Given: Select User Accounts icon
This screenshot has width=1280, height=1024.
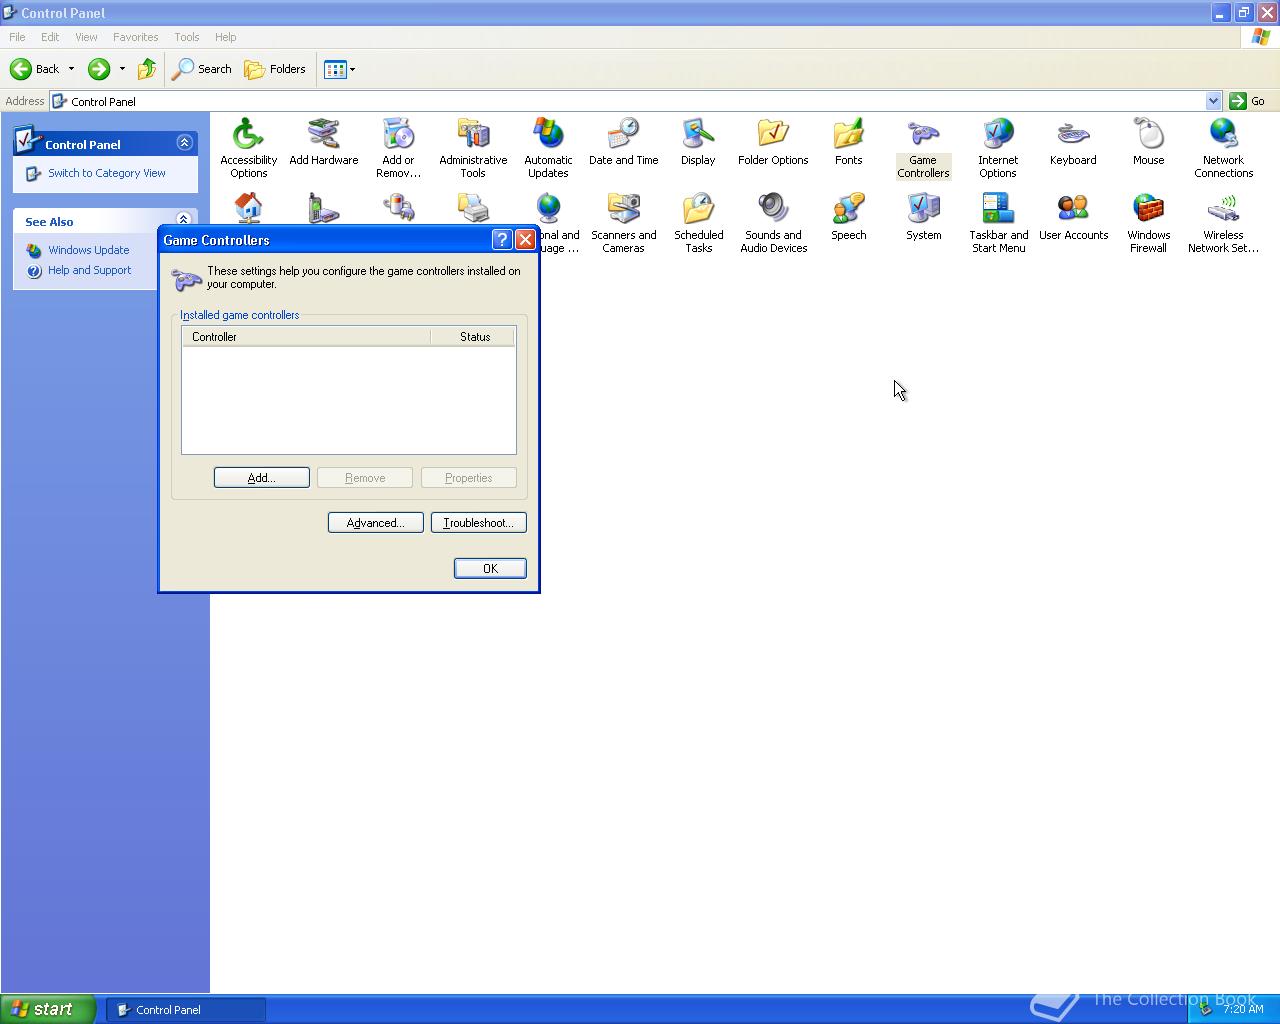Looking at the screenshot, I should pyautogui.click(x=1073, y=217).
